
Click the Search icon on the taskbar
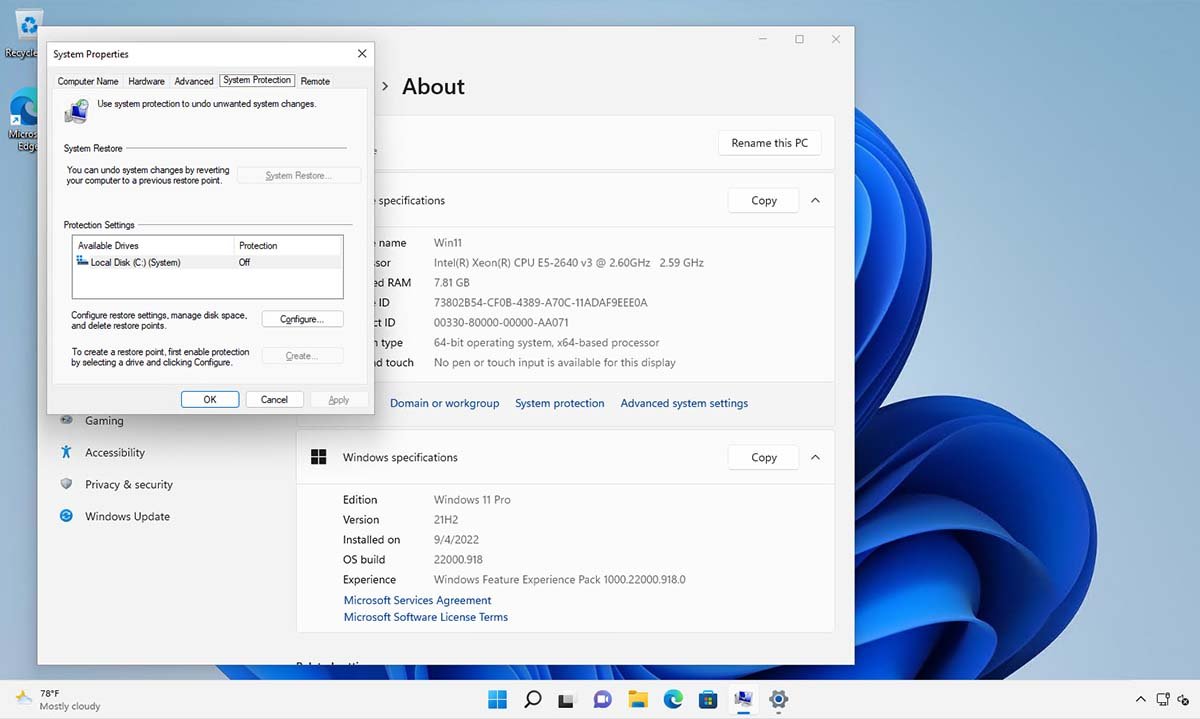click(x=532, y=699)
